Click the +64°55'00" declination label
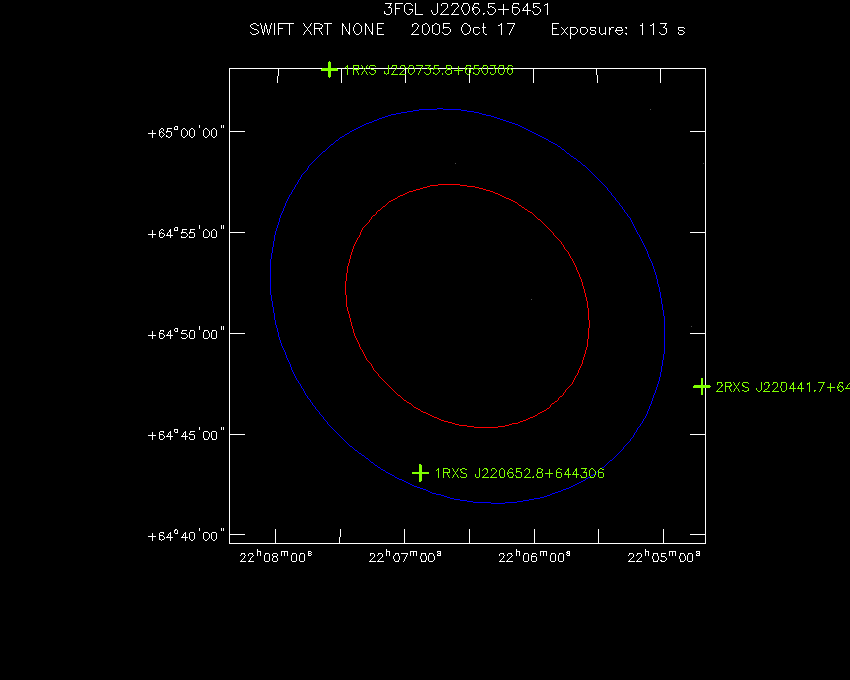Viewport: 850px width, 680px height. pos(186,234)
